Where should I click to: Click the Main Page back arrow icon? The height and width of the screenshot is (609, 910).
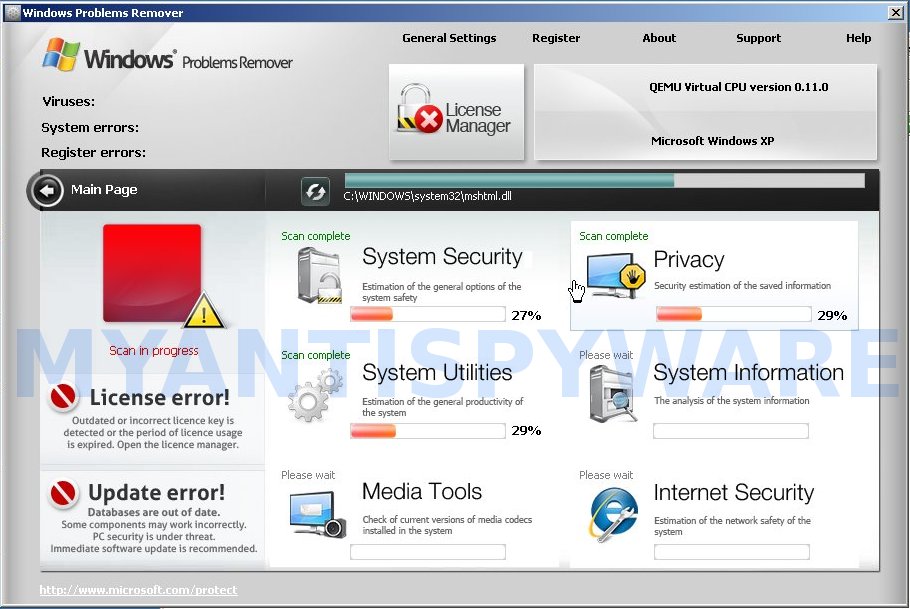click(x=46, y=190)
